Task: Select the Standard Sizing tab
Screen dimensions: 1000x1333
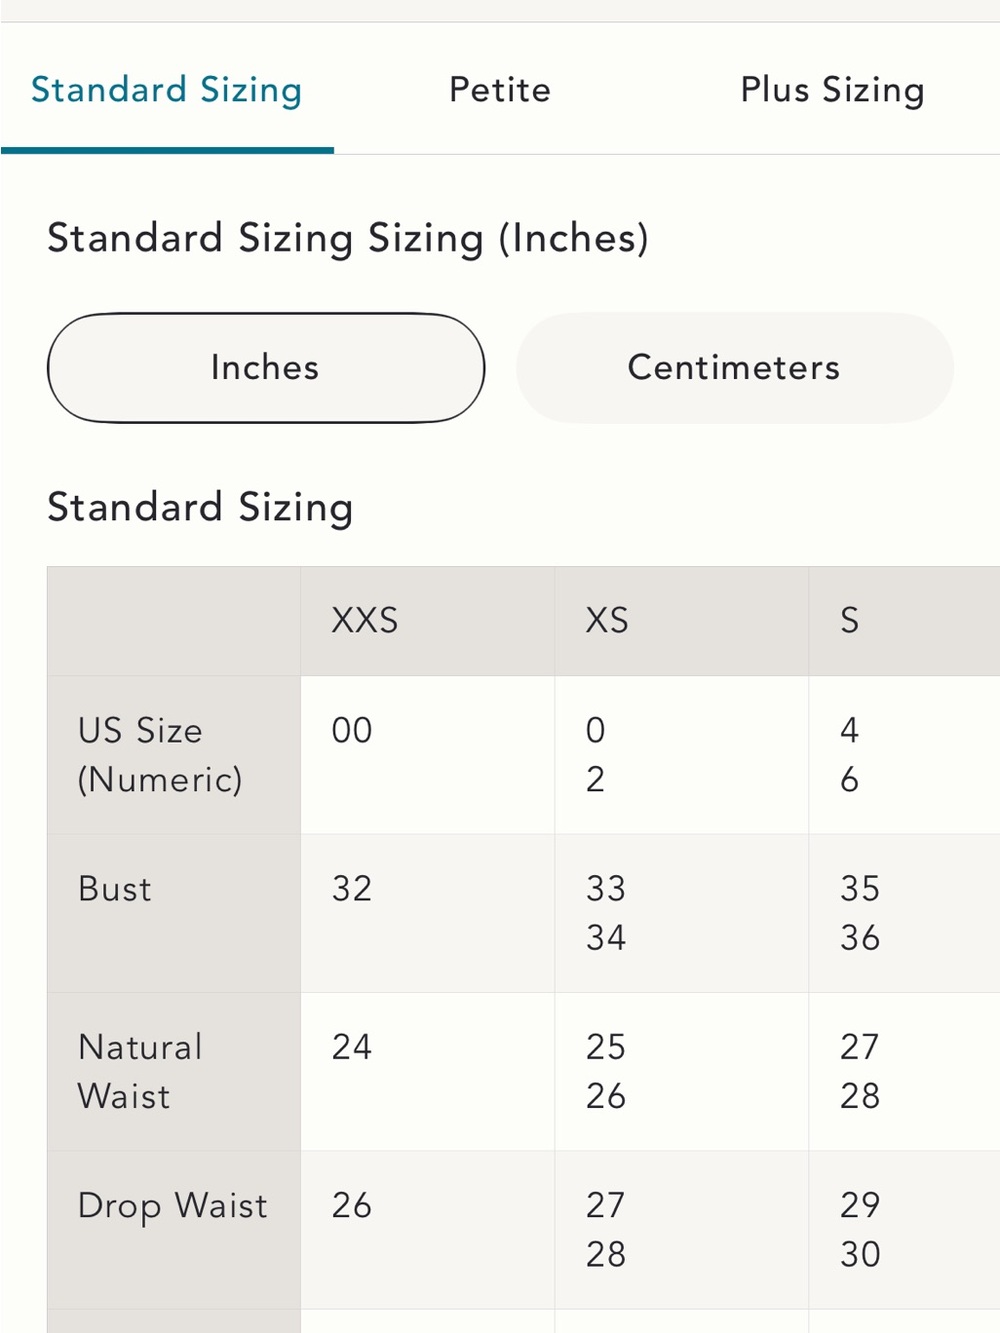Action: (x=167, y=90)
